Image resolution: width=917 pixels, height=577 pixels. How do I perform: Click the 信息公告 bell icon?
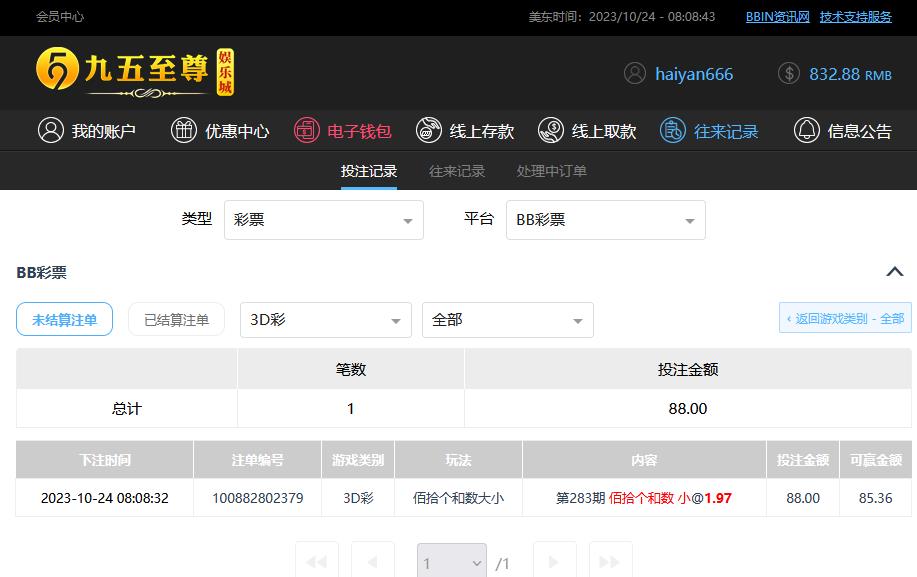point(806,130)
